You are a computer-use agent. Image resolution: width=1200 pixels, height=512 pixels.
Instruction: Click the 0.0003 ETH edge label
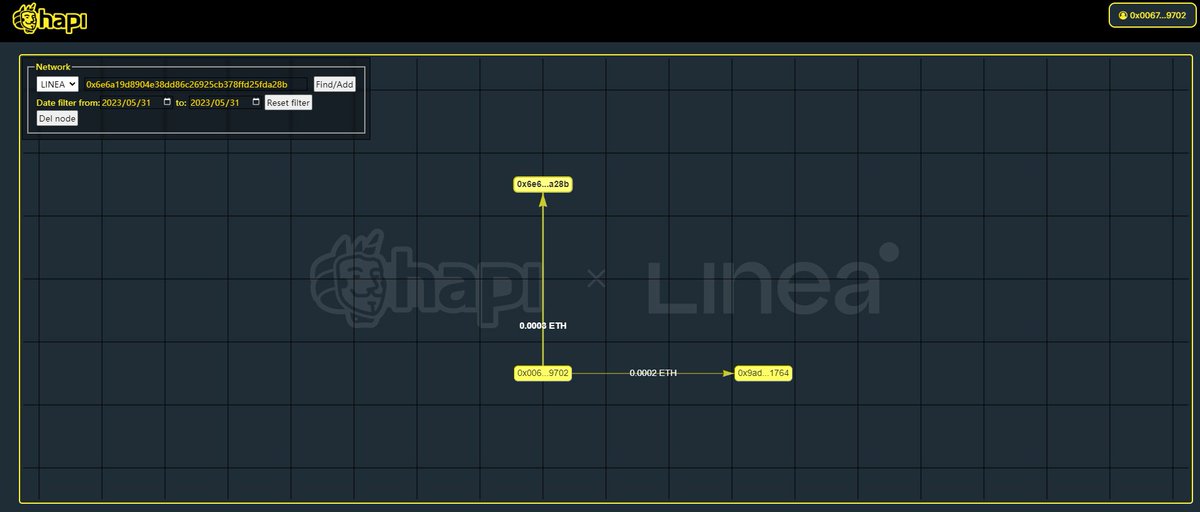[543, 326]
